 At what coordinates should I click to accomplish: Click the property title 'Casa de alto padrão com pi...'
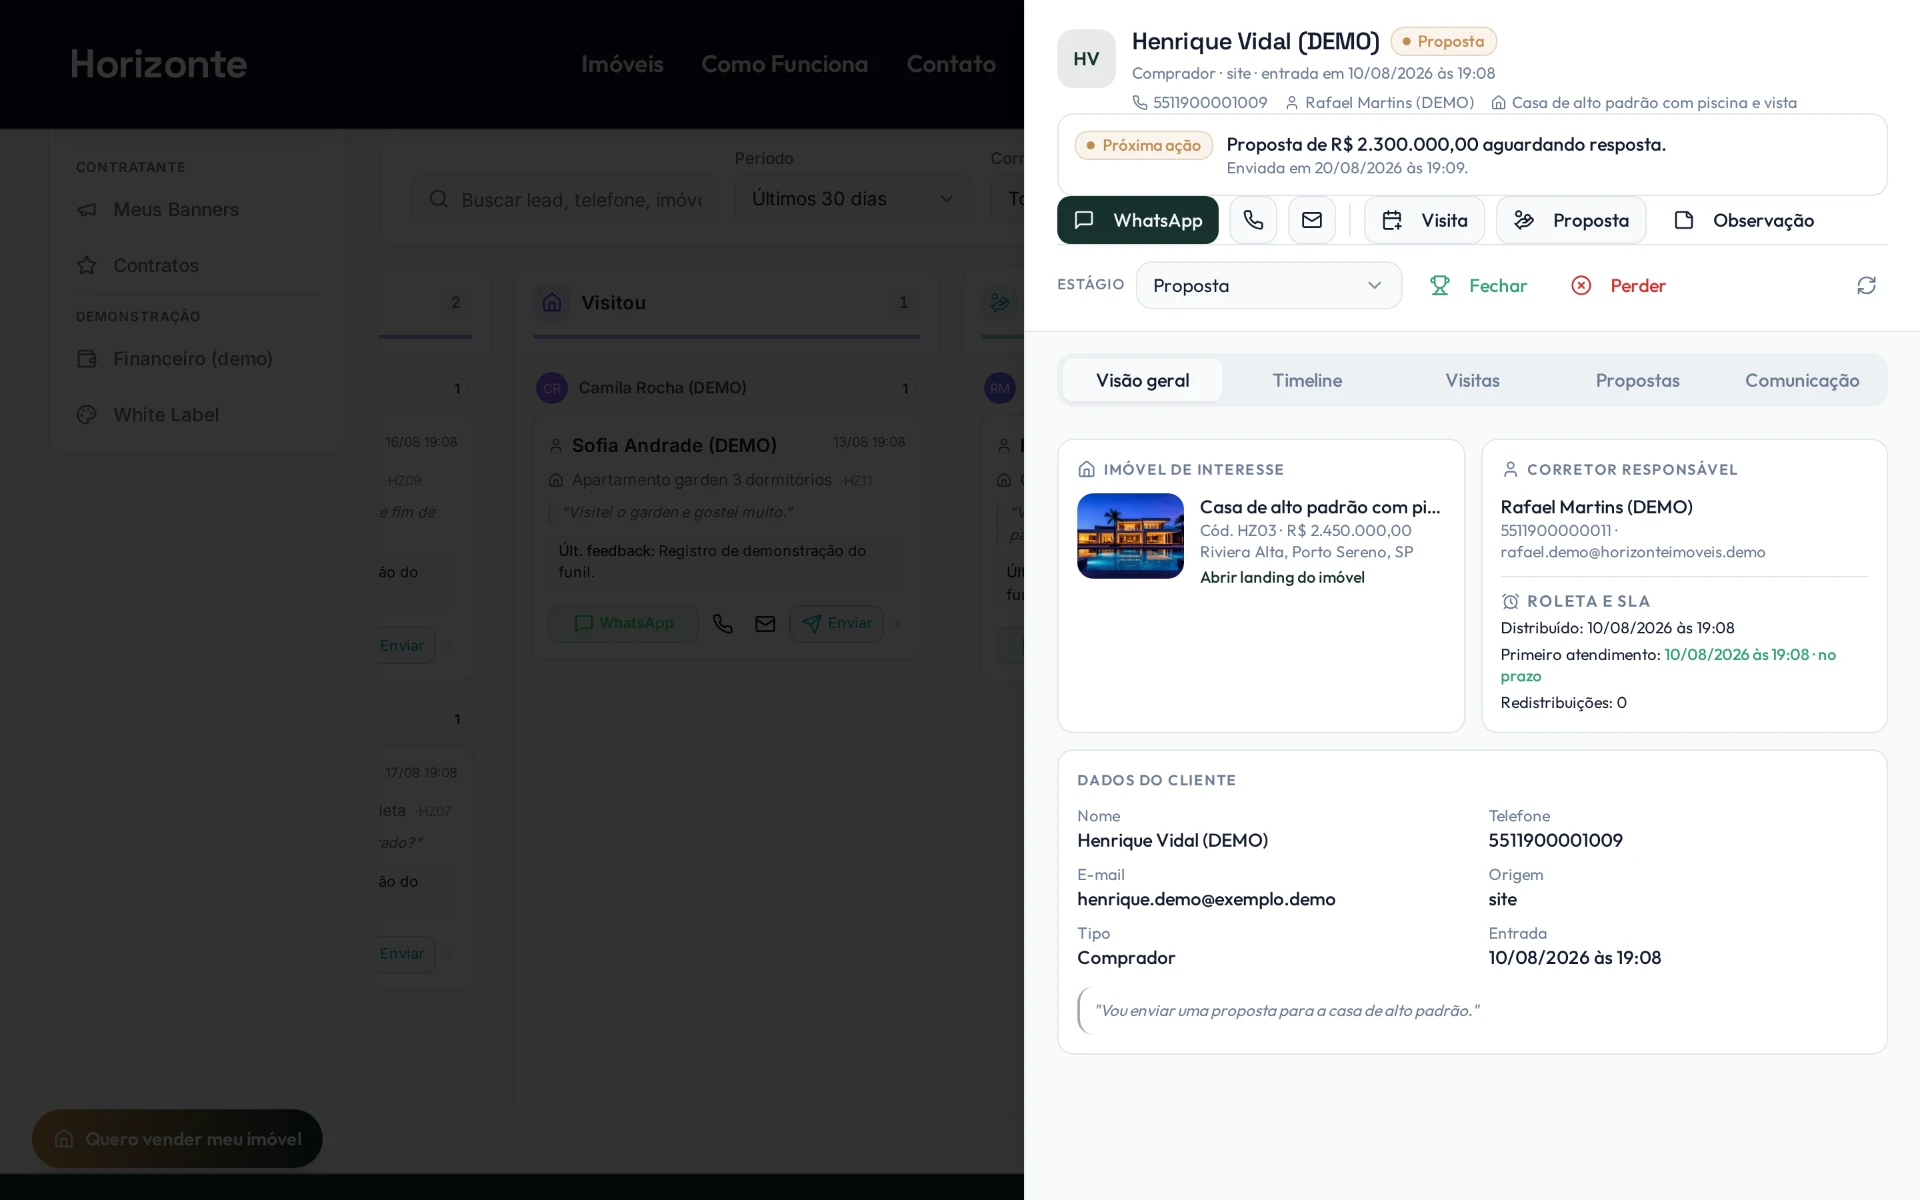pyautogui.click(x=1320, y=507)
